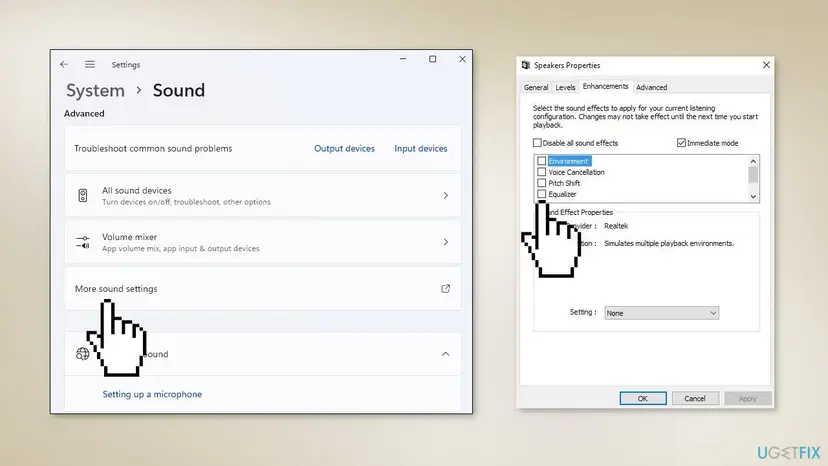Switch to the Advanced tab

651,87
